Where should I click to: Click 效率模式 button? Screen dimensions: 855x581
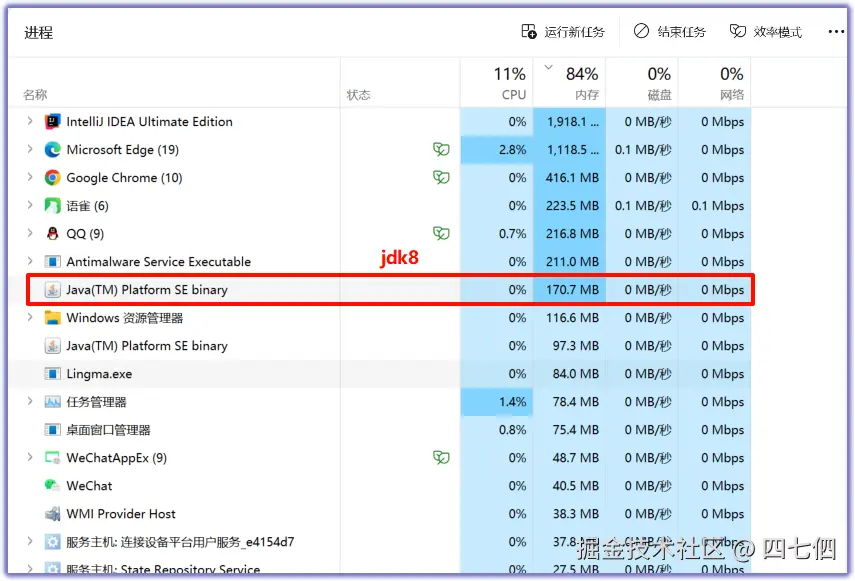[x=766, y=32]
